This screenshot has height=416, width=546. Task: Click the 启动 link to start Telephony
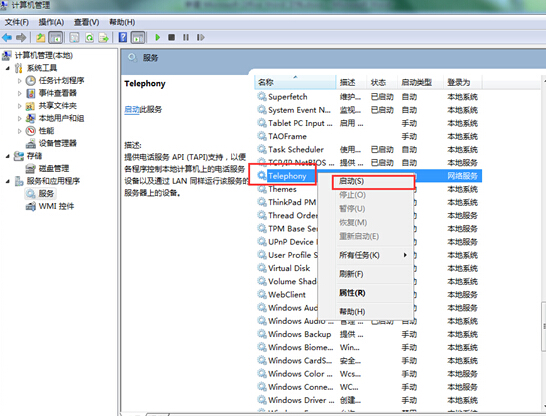132,110
